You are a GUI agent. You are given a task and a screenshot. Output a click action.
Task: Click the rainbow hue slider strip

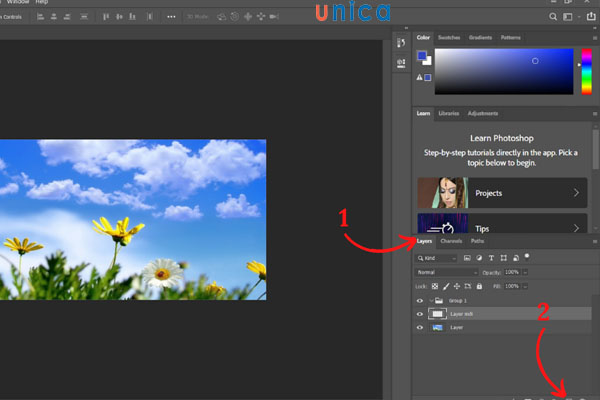point(585,72)
